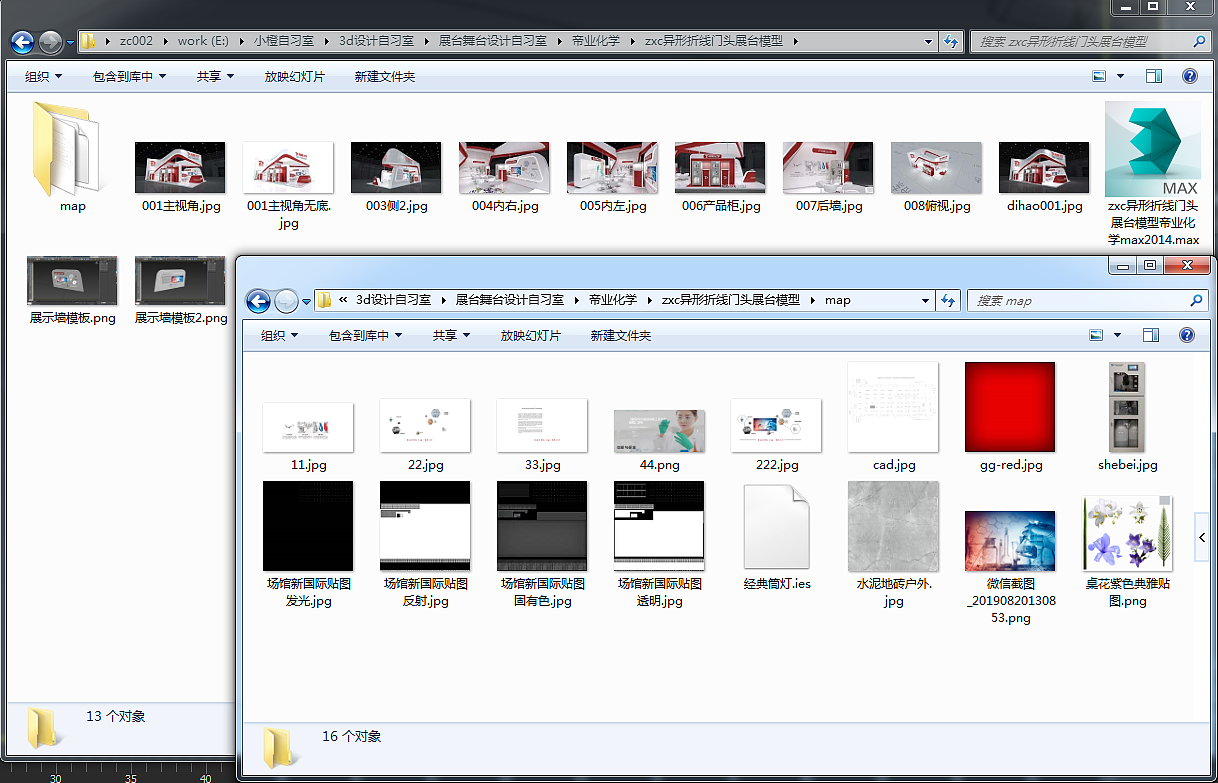Screen dimensions: 1218x783
Task: Select 001主视角无底.jpg thumbnail
Action: click(x=288, y=167)
